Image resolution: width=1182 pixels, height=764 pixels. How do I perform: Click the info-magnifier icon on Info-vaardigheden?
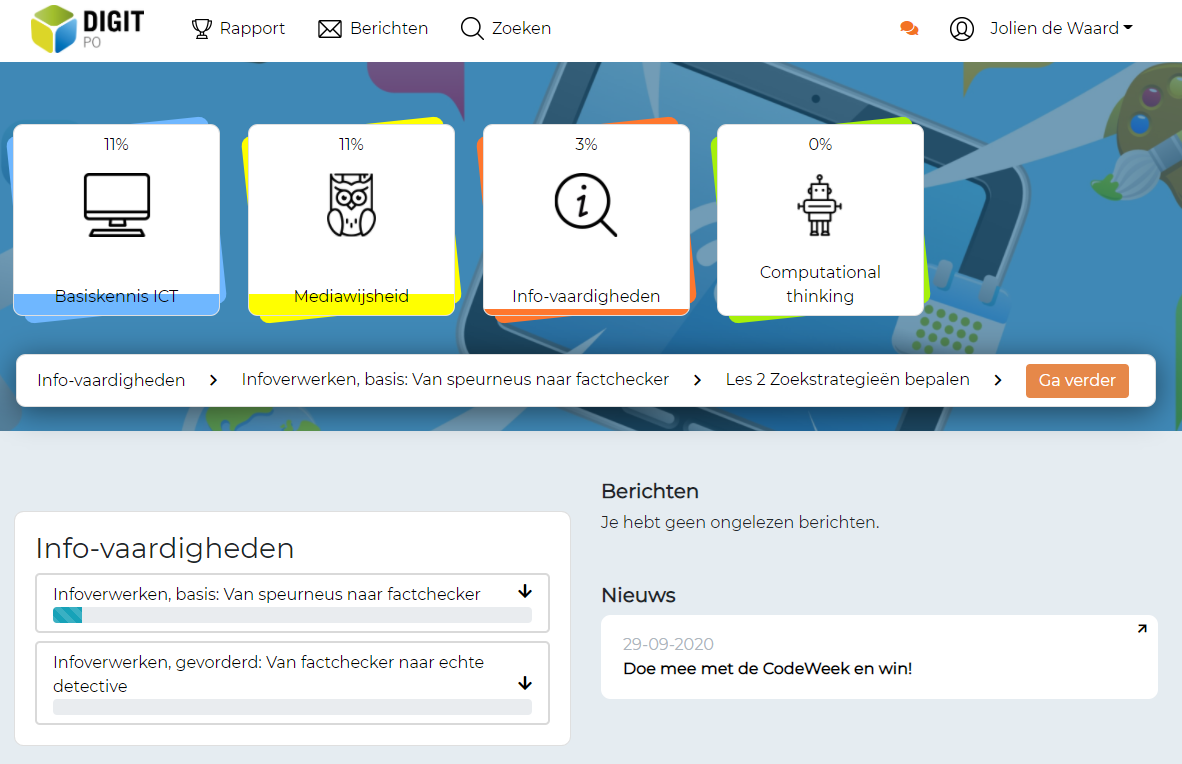pos(586,205)
